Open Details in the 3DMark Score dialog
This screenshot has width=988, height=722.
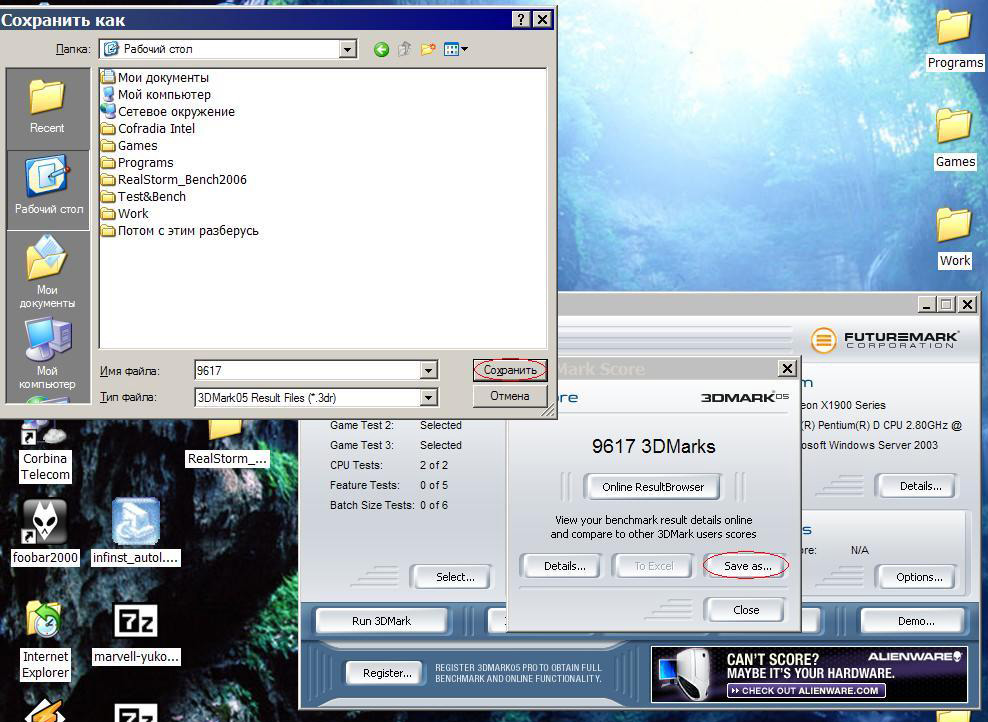(565, 566)
